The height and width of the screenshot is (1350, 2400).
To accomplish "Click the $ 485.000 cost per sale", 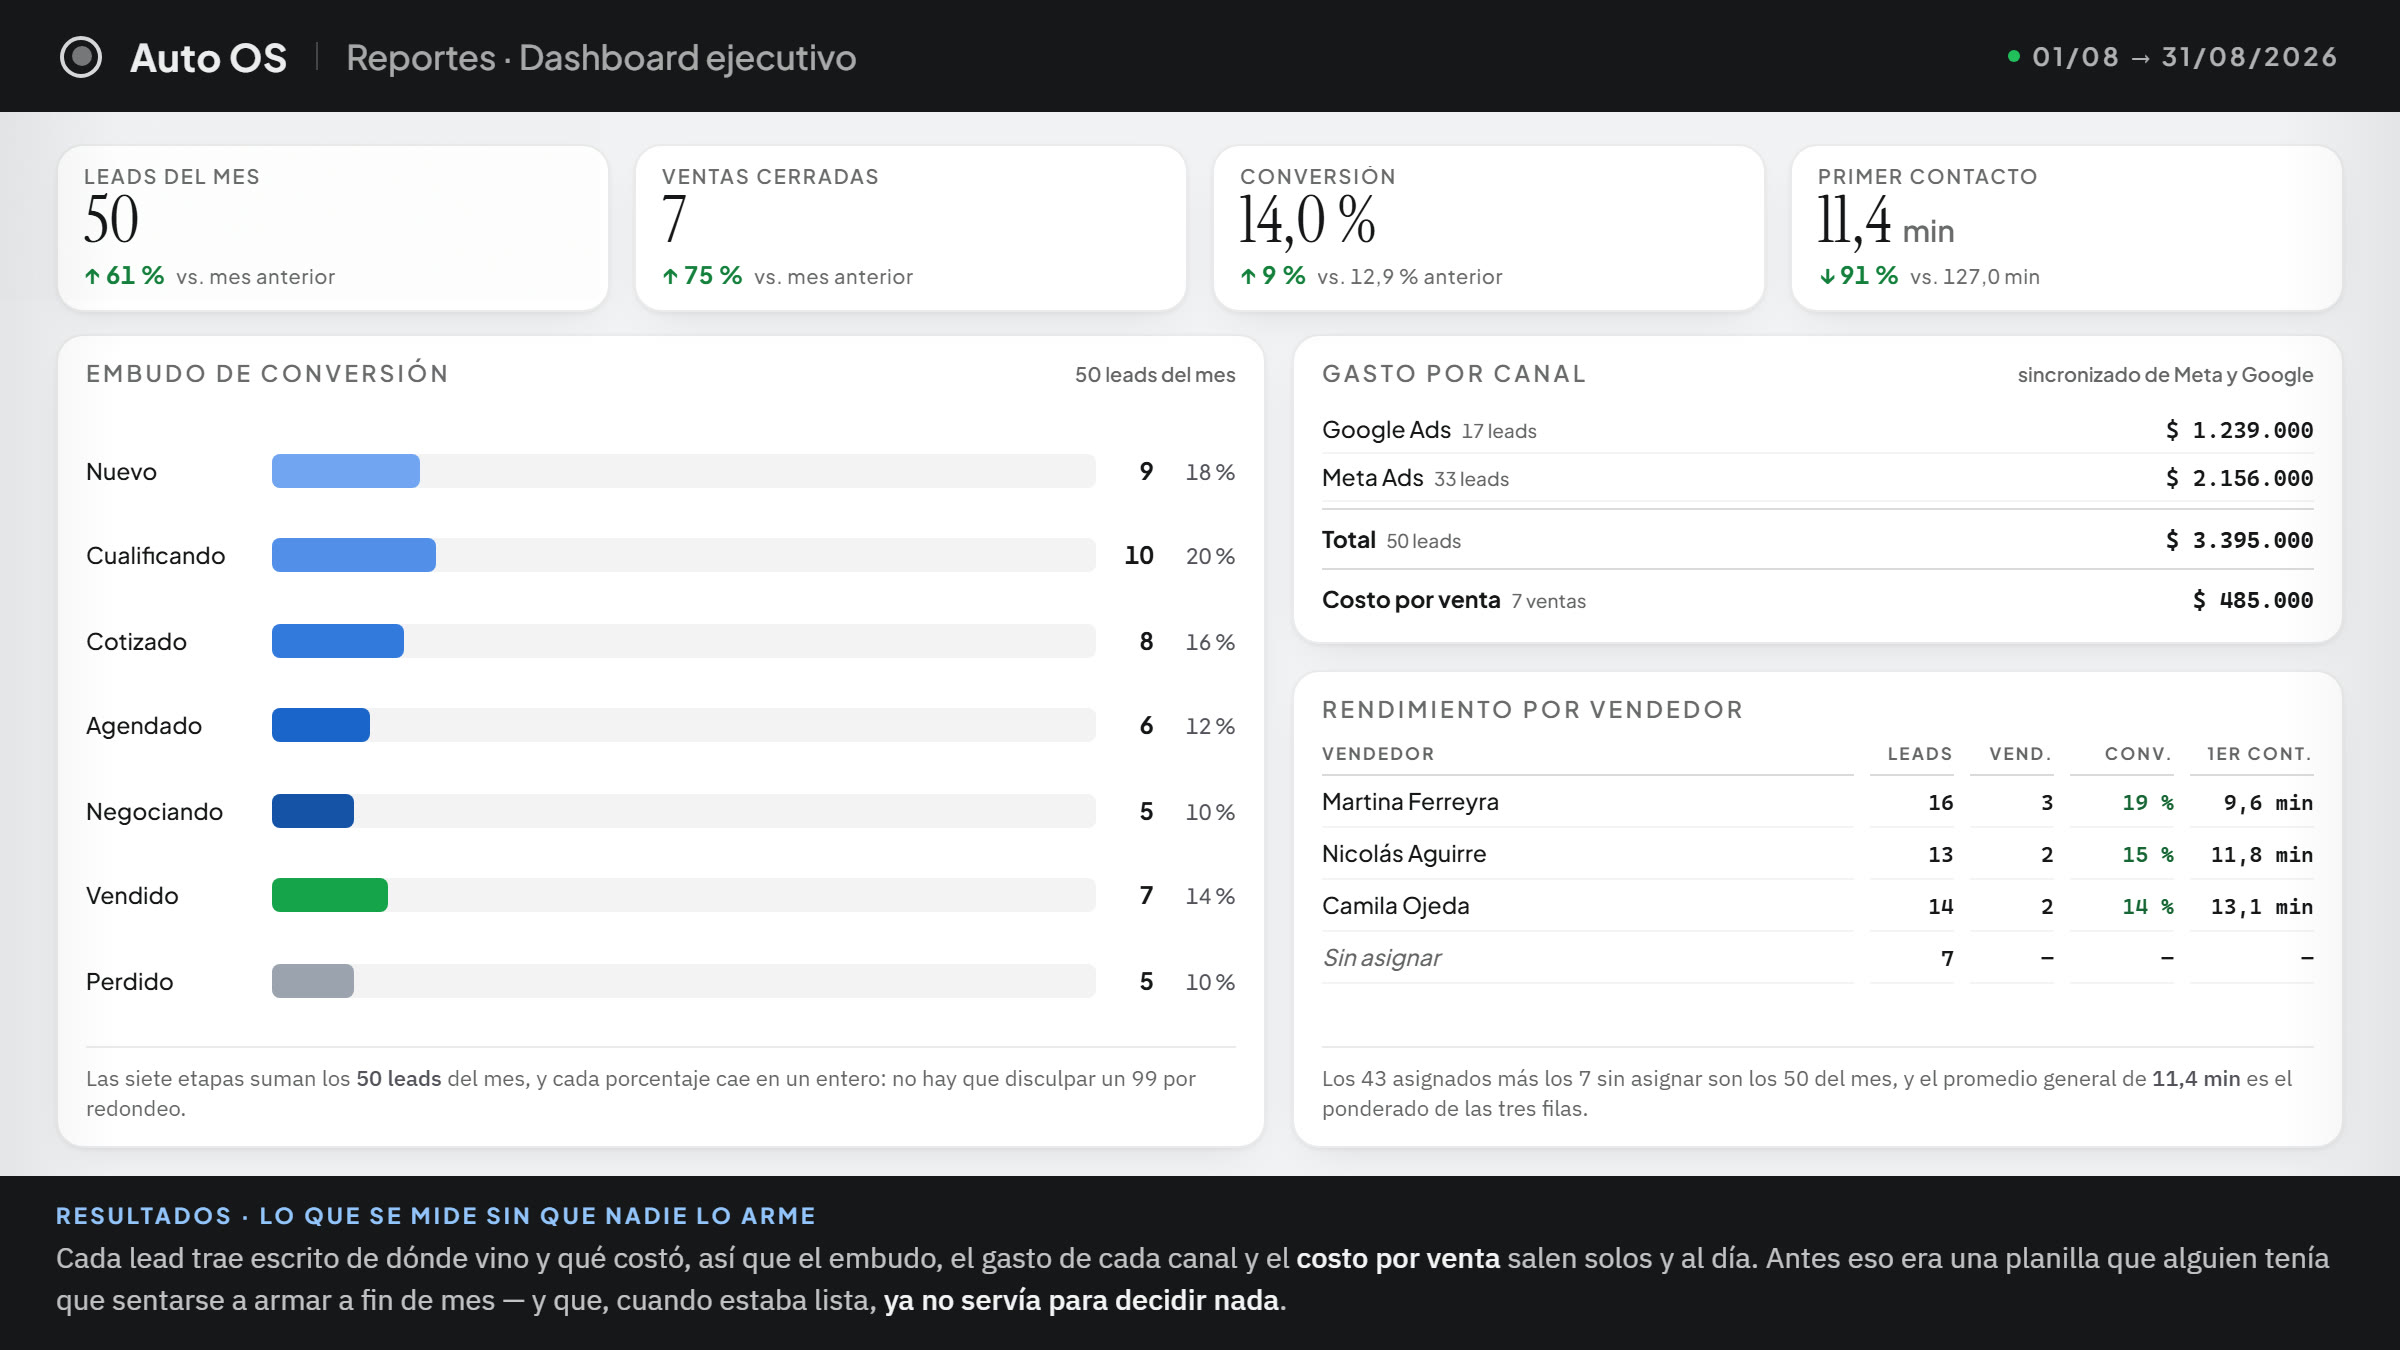I will (x=2253, y=600).
